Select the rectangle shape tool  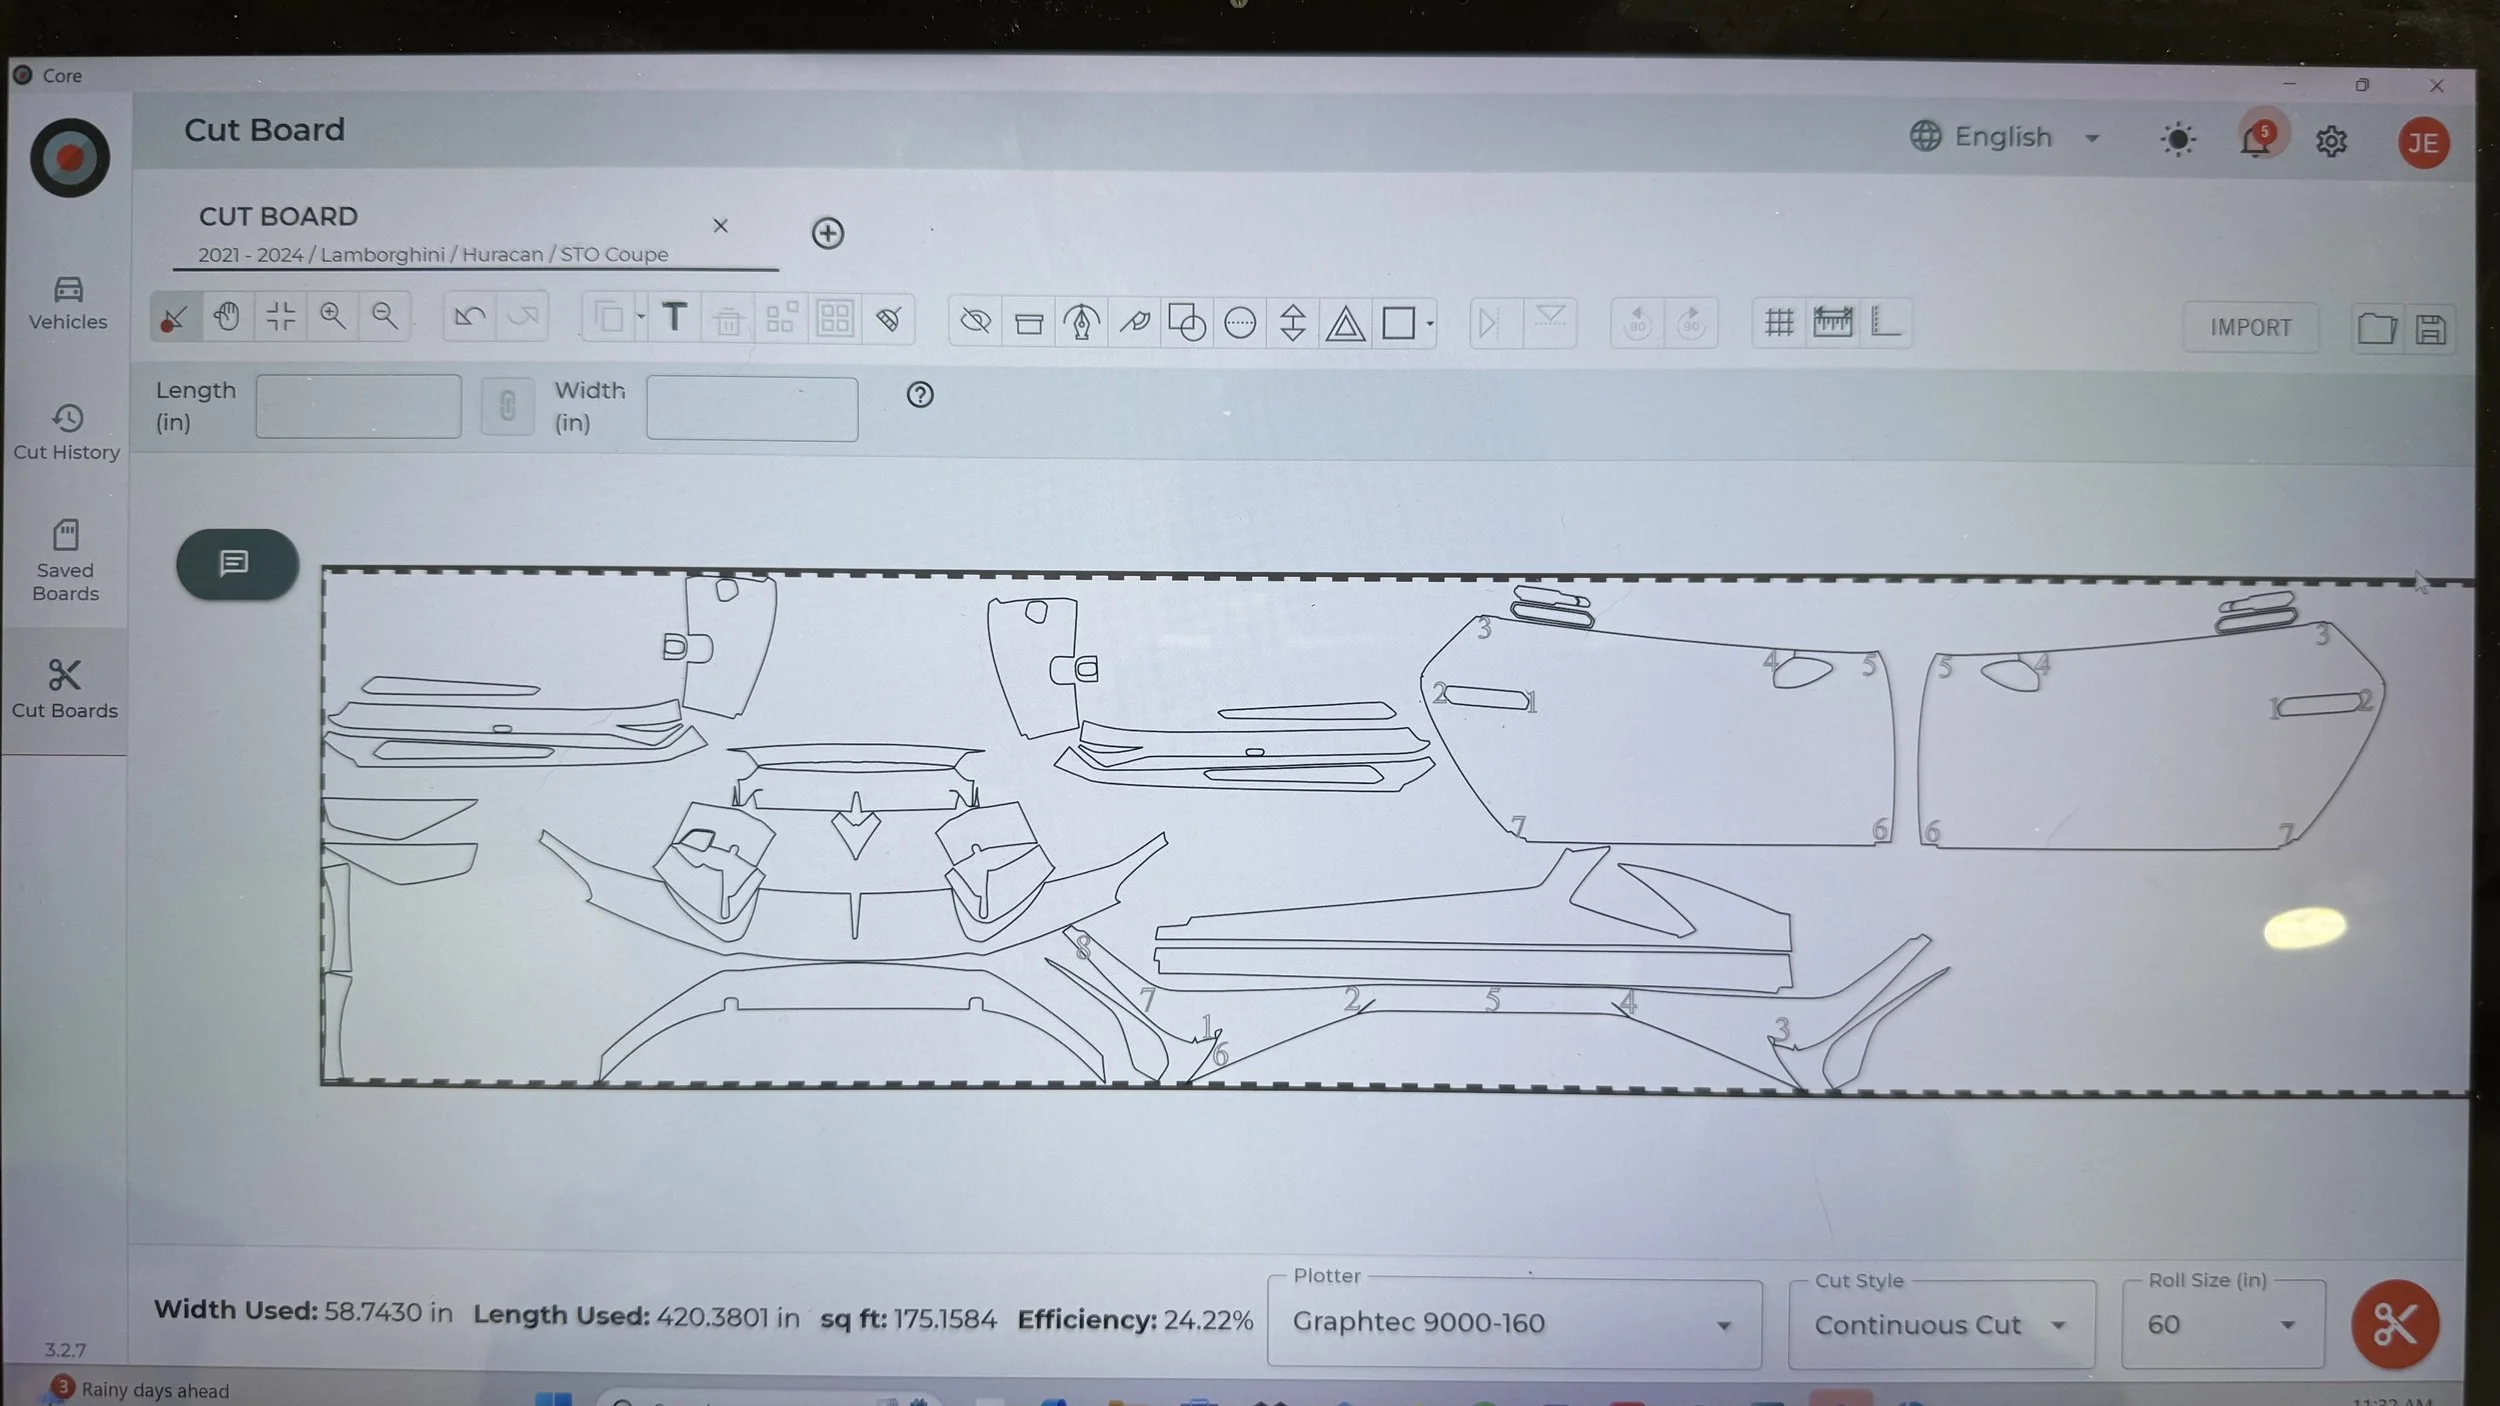(x=1398, y=324)
